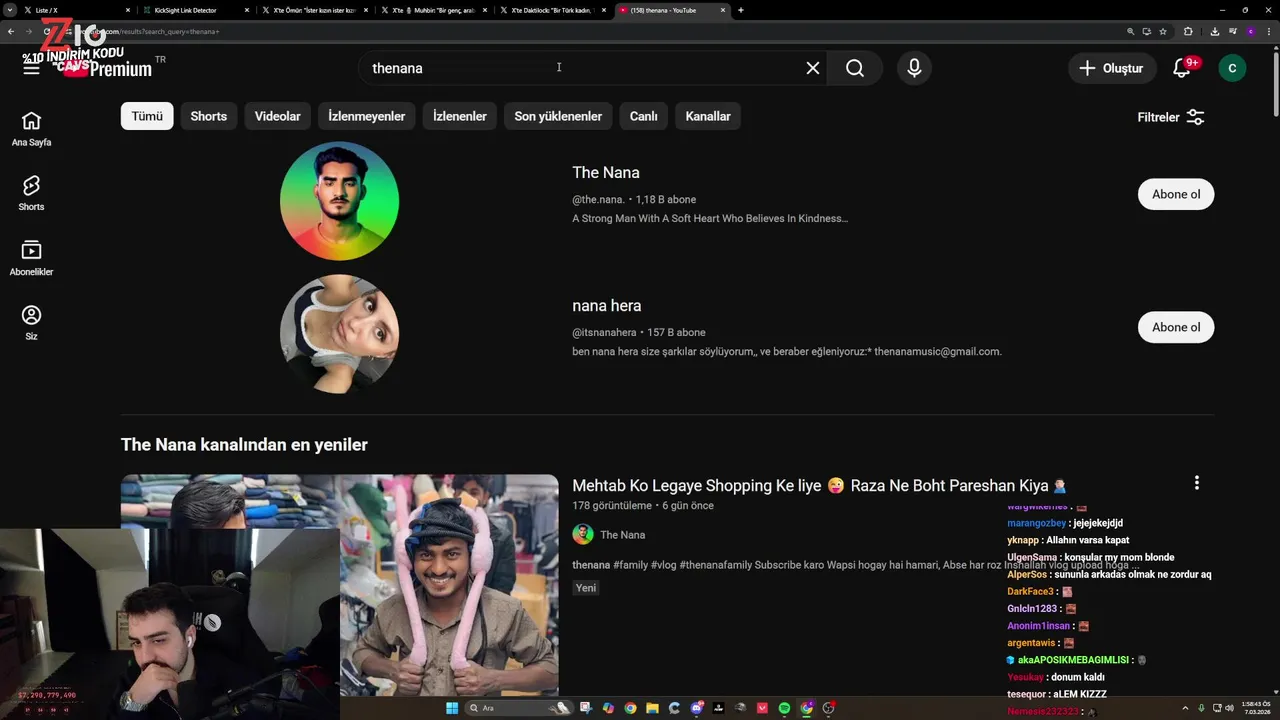The width and height of the screenshot is (1280, 720).
Task: Launch Chrome from the taskbar
Action: tap(630, 708)
